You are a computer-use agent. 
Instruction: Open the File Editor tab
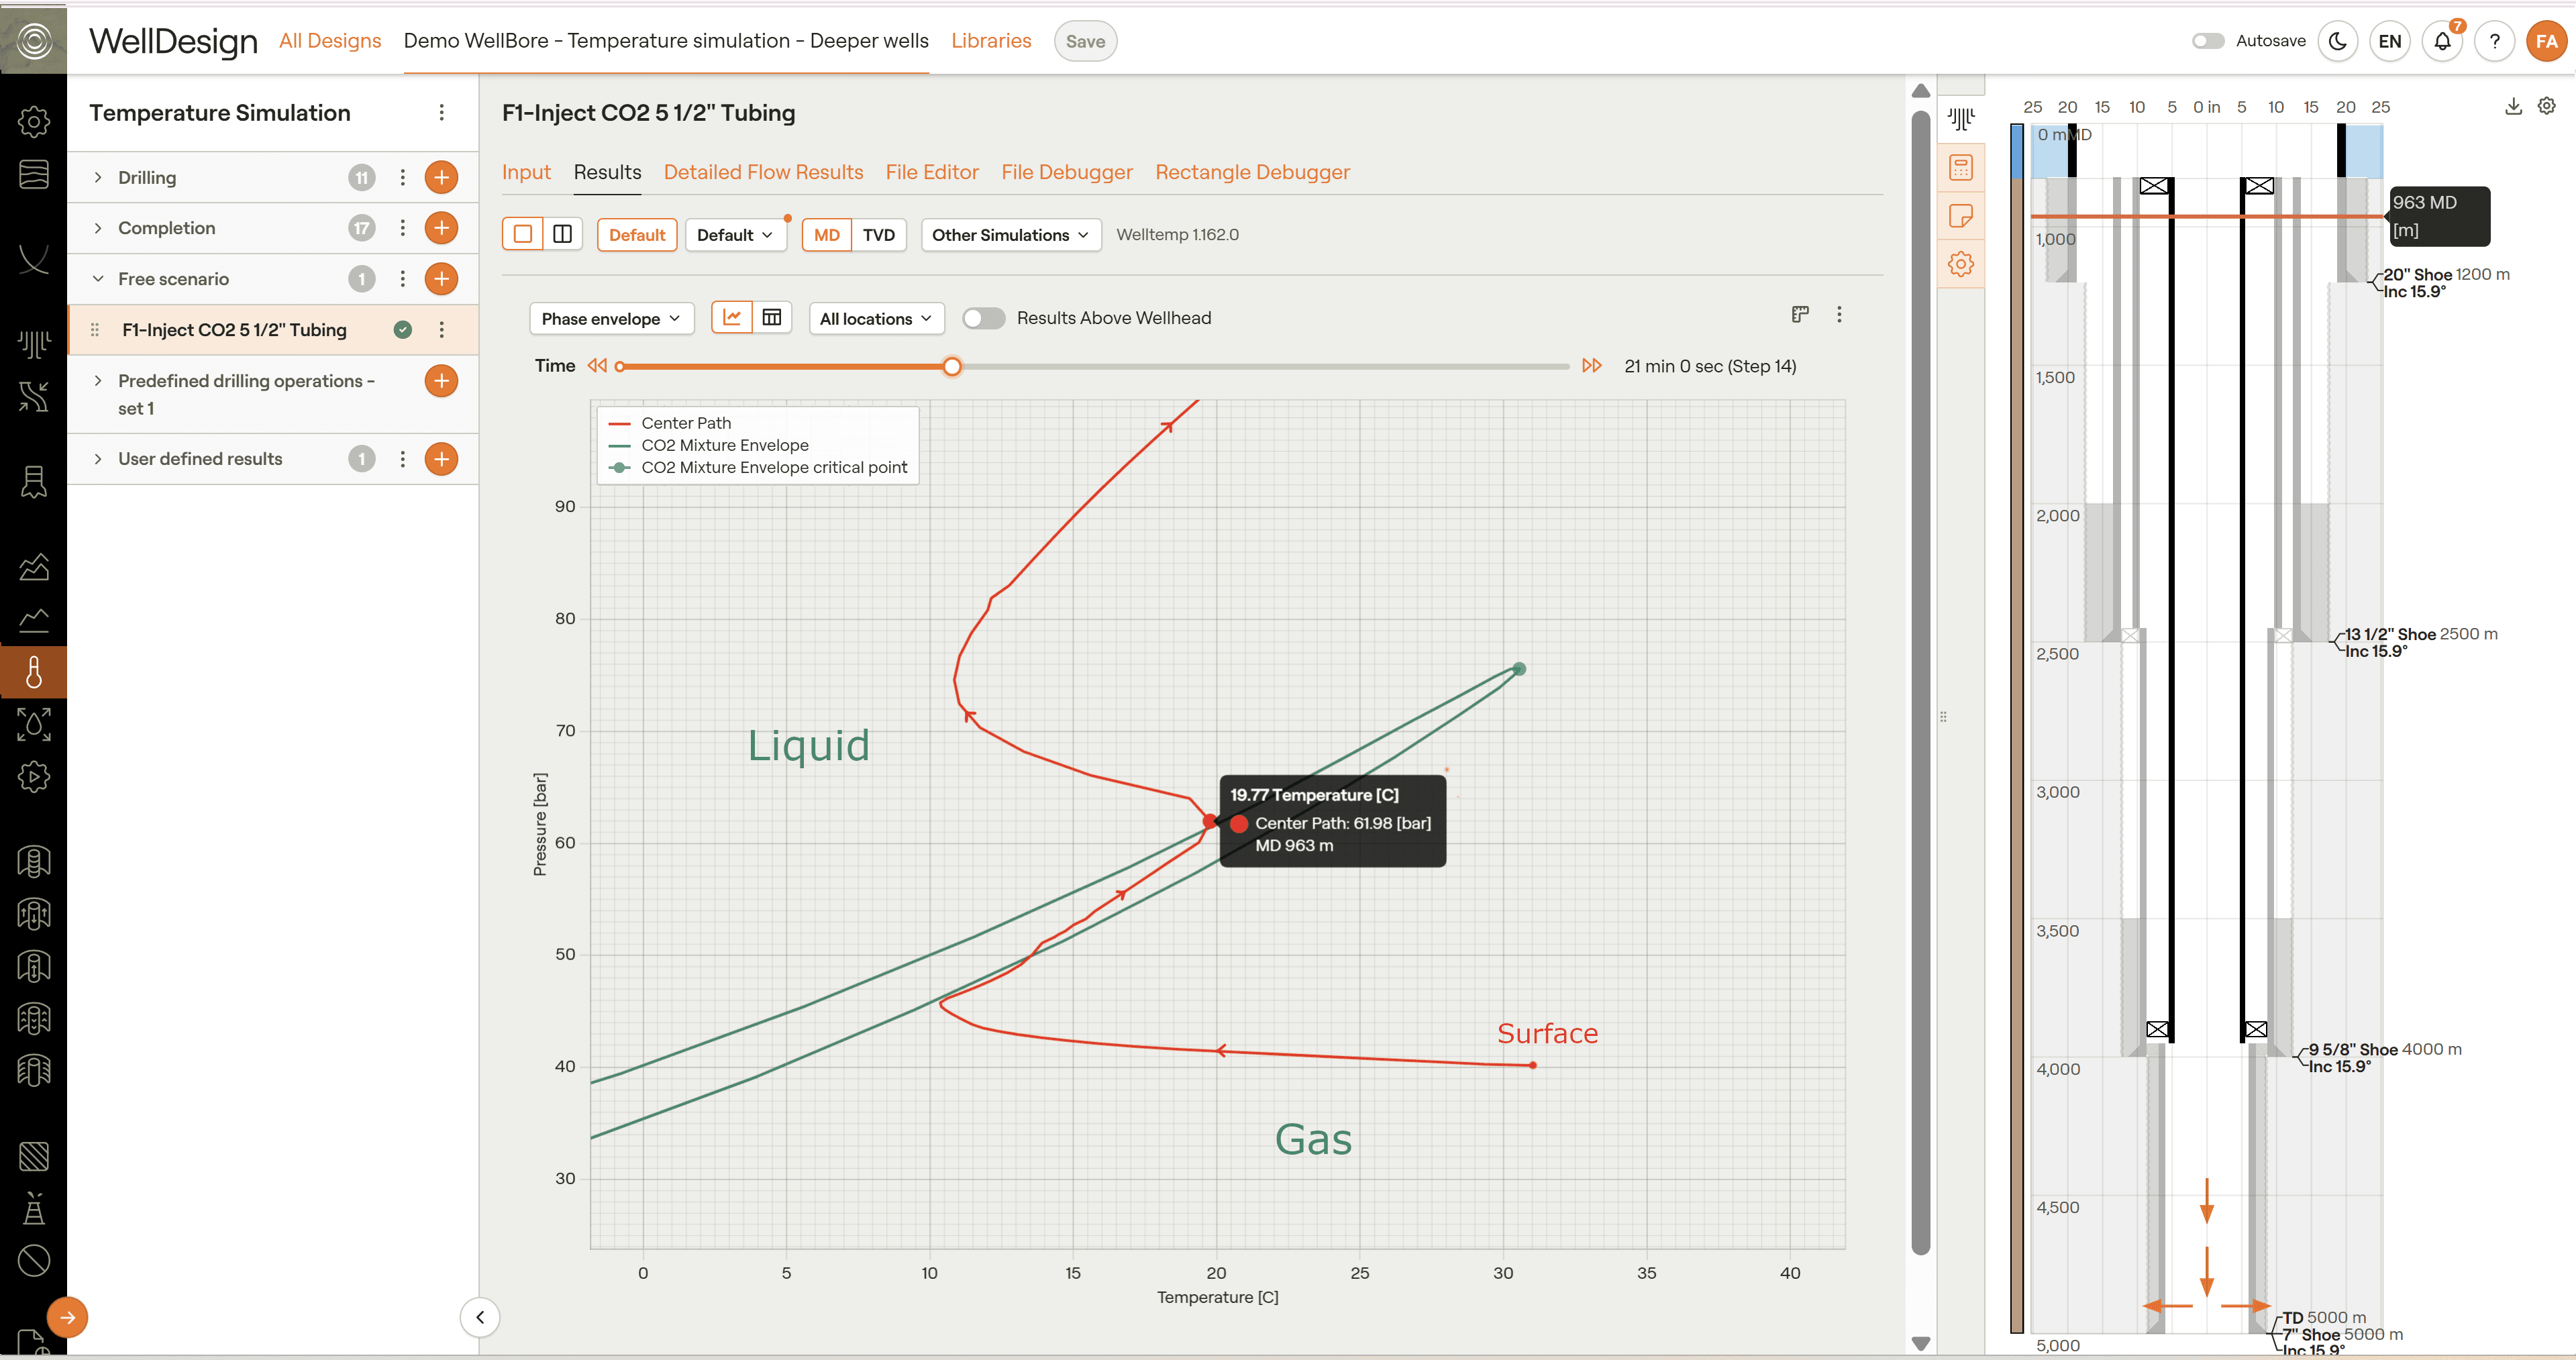coord(932,172)
